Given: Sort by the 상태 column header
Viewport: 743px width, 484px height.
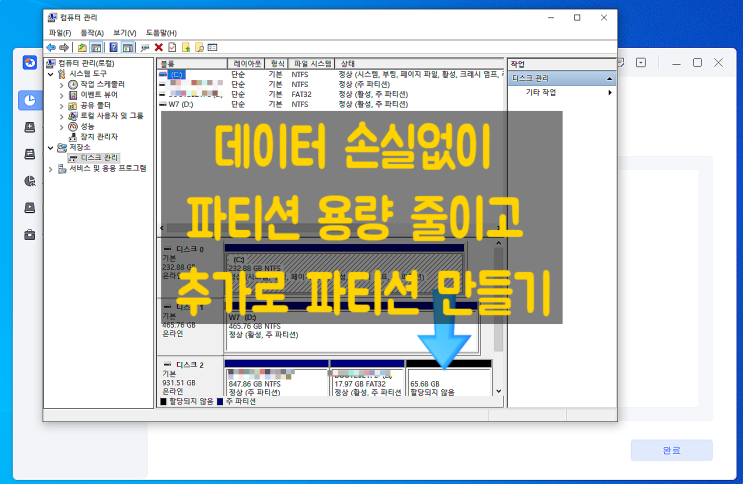Looking at the screenshot, I should [x=419, y=64].
